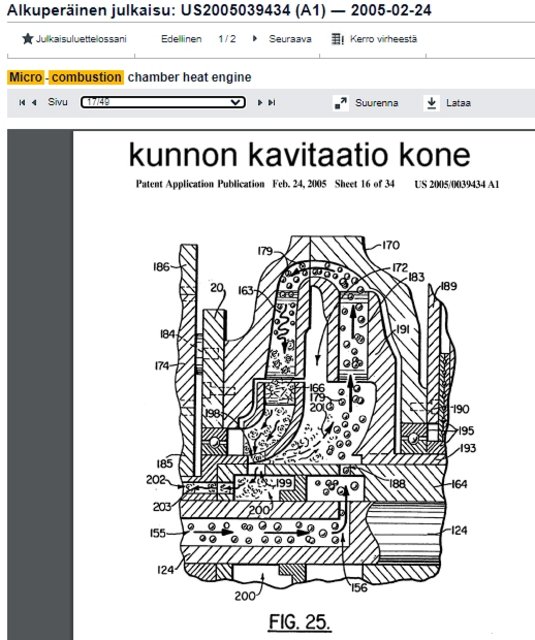Go to previous page arrow icon
Viewport: 535px width, 640px height.
(x=34, y=102)
